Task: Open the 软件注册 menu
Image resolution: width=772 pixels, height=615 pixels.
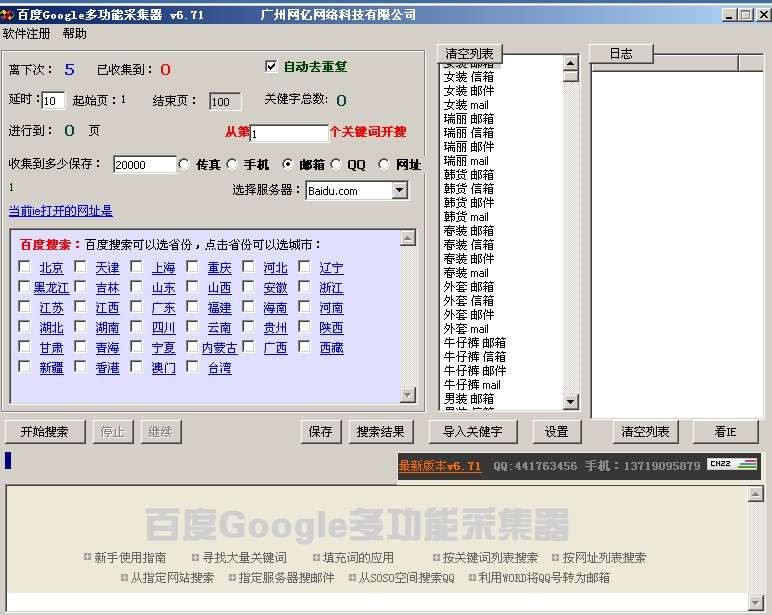Action: (27, 33)
